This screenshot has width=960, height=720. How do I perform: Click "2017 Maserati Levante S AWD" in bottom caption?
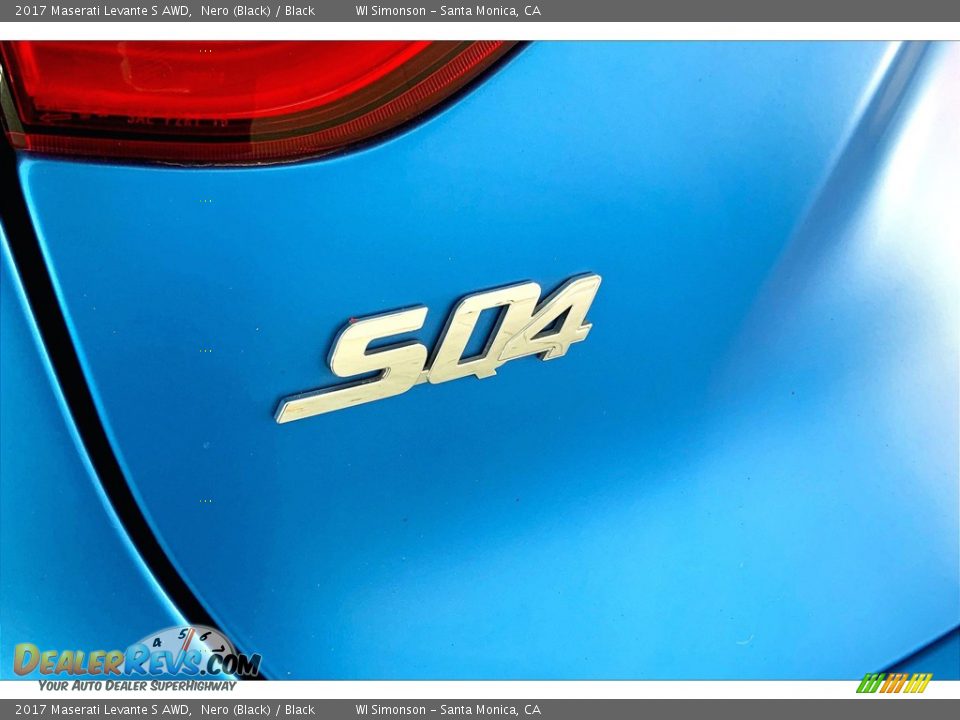[x=102, y=710]
